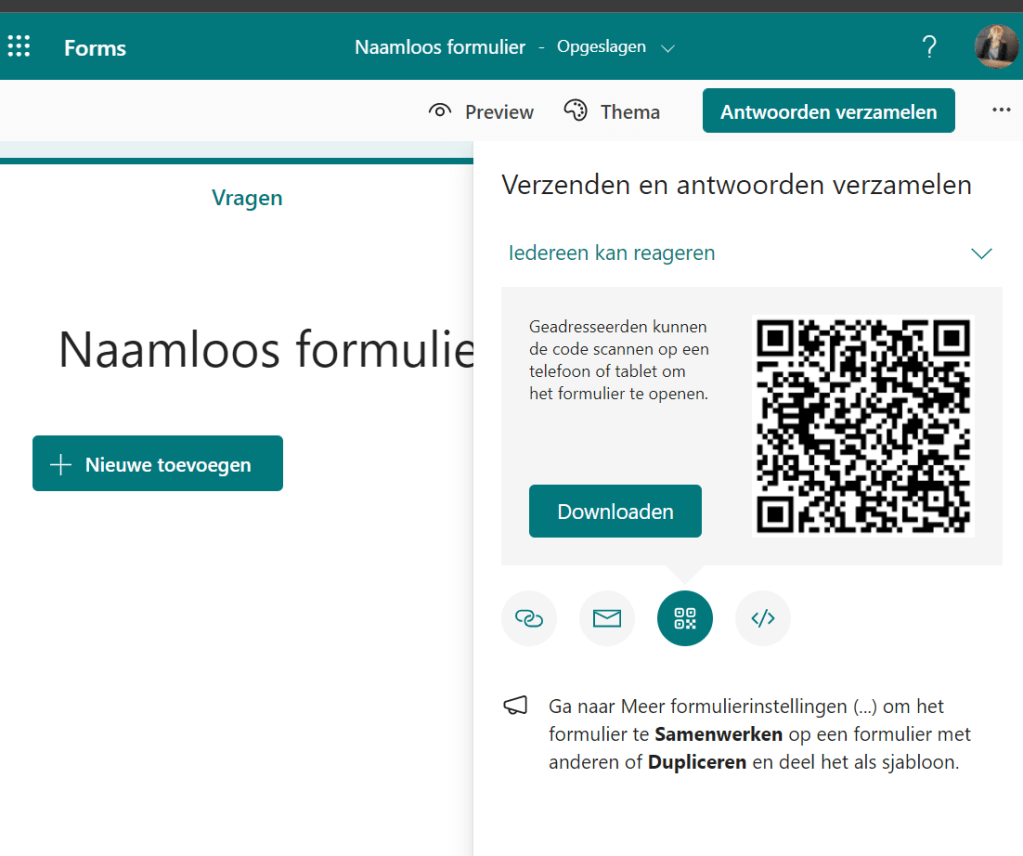
Task: Click the QR code image
Action: point(862,426)
